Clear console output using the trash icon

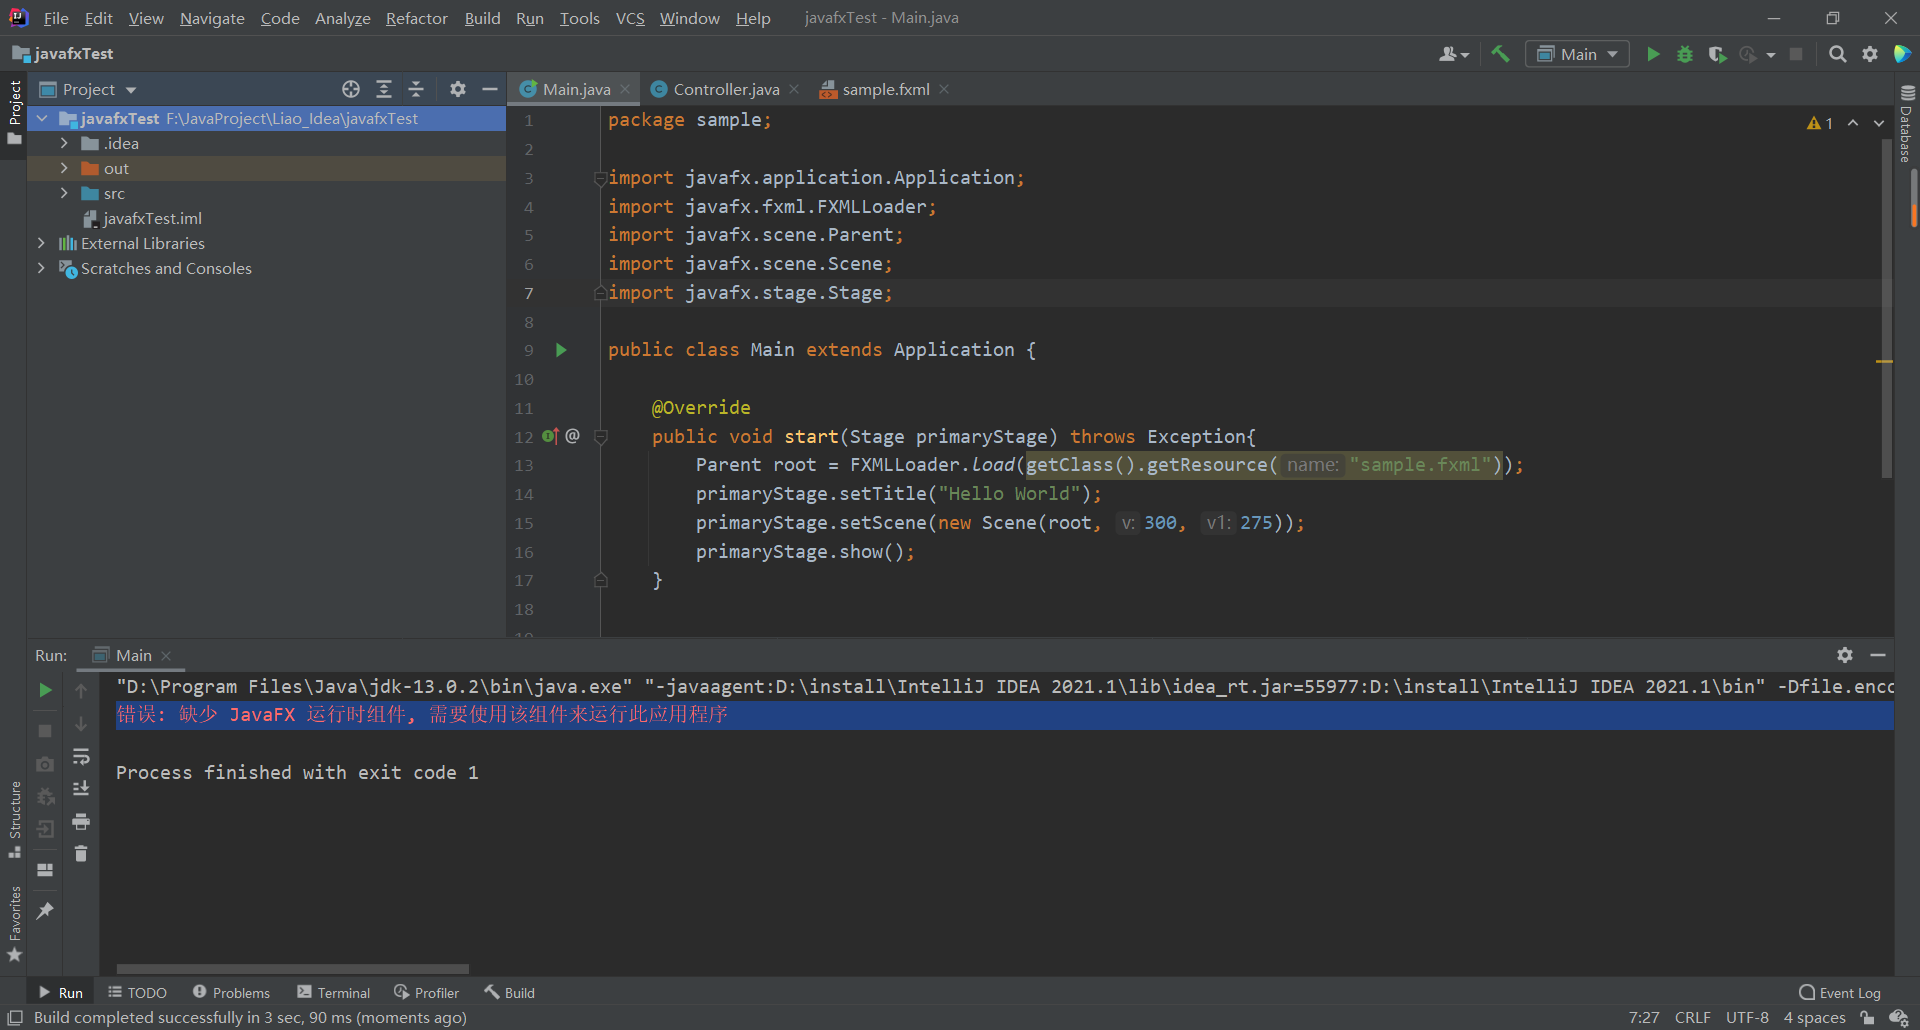coord(81,852)
